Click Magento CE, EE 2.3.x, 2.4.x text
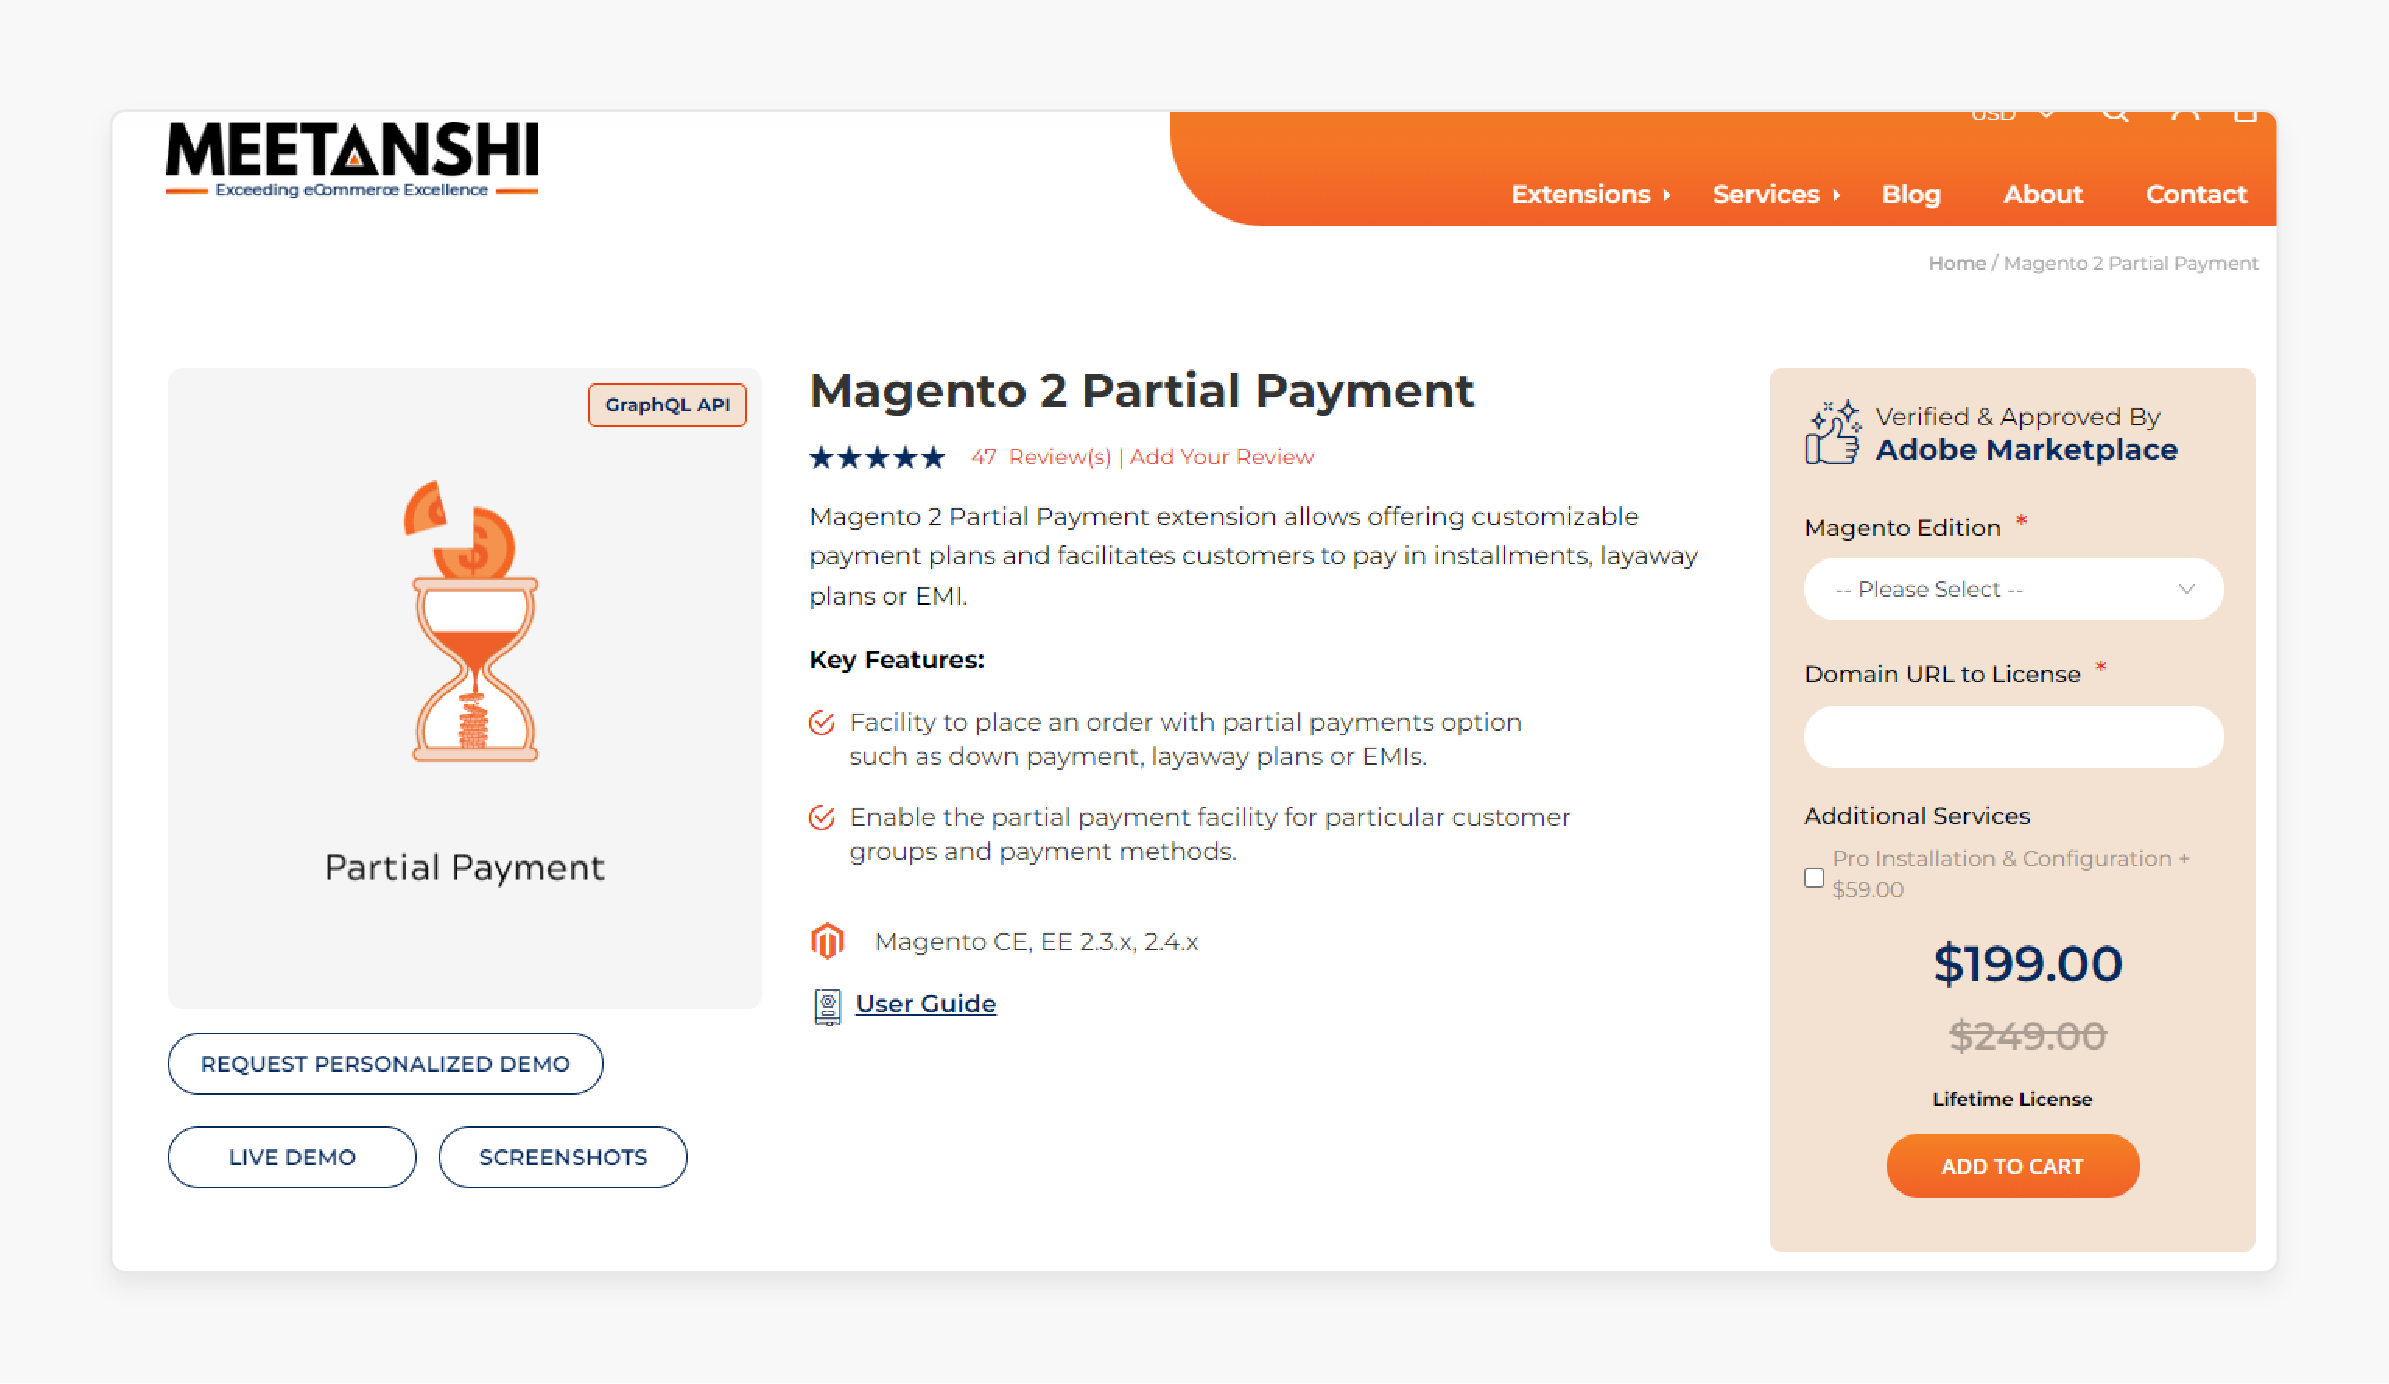This screenshot has height=1384, width=2389. point(1036,942)
